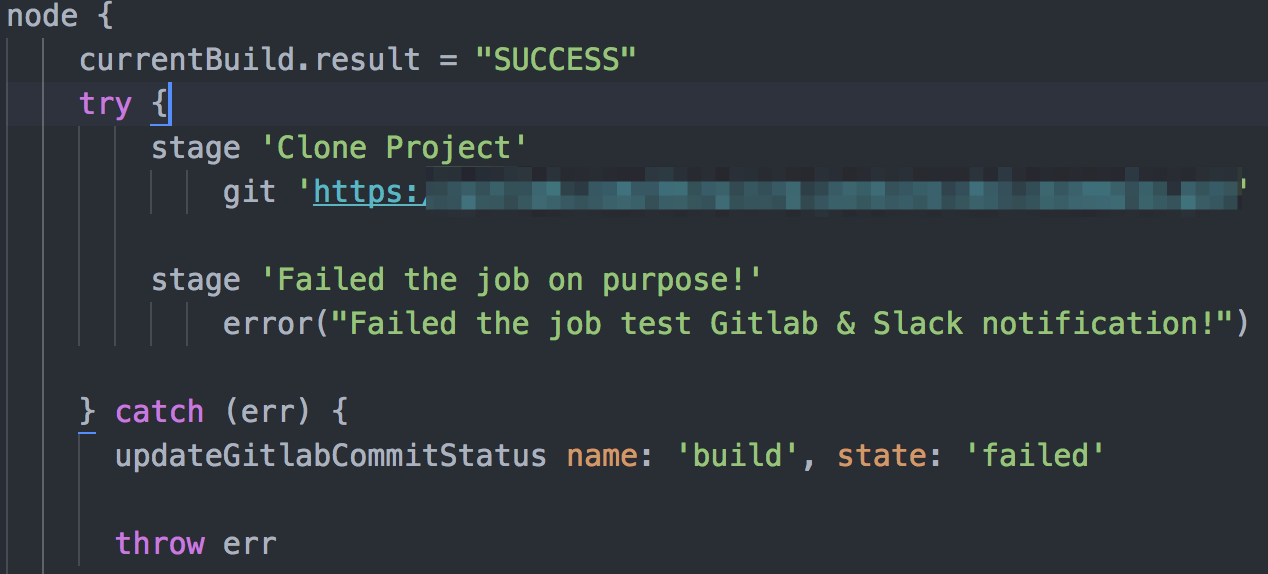Click the 'throw' keyword
This screenshot has width=1268, height=574.
[160, 543]
